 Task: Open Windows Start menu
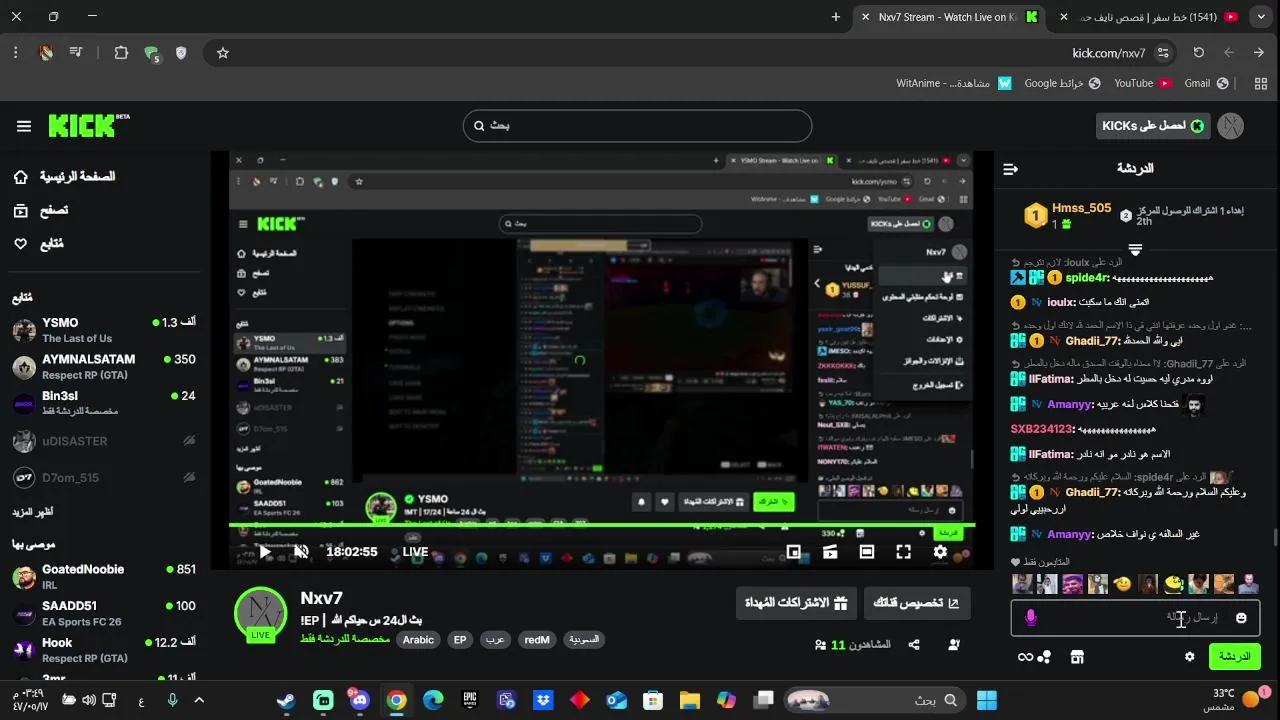coord(986,700)
